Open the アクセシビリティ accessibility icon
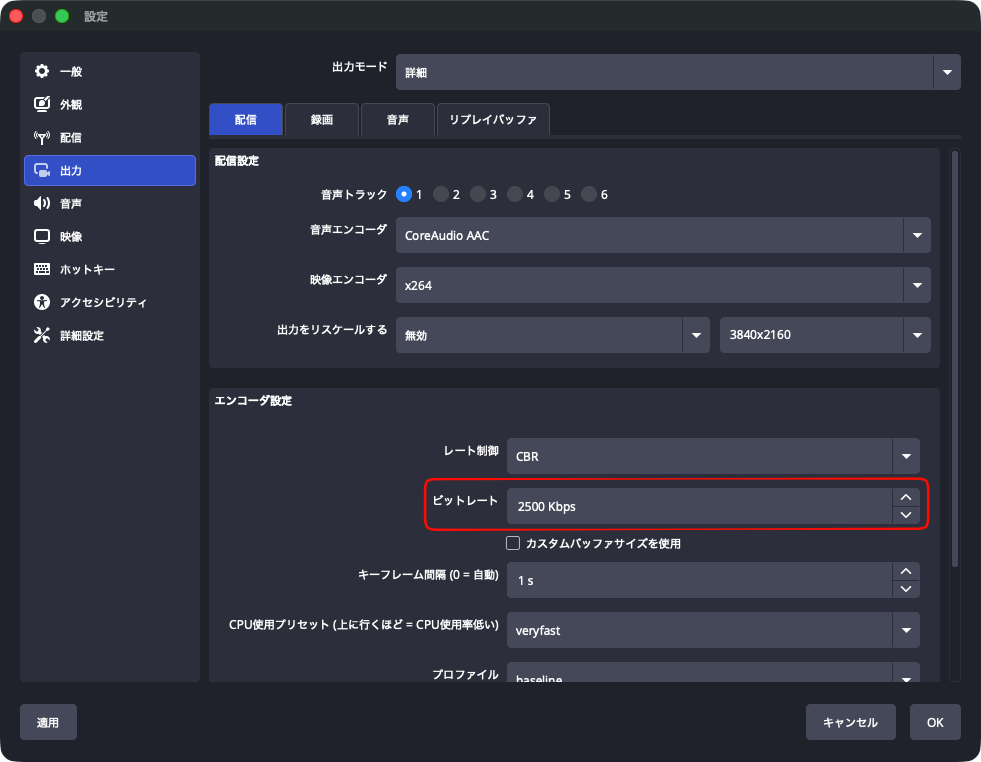This screenshot has width=981, height=762. (x=42, y=302)
